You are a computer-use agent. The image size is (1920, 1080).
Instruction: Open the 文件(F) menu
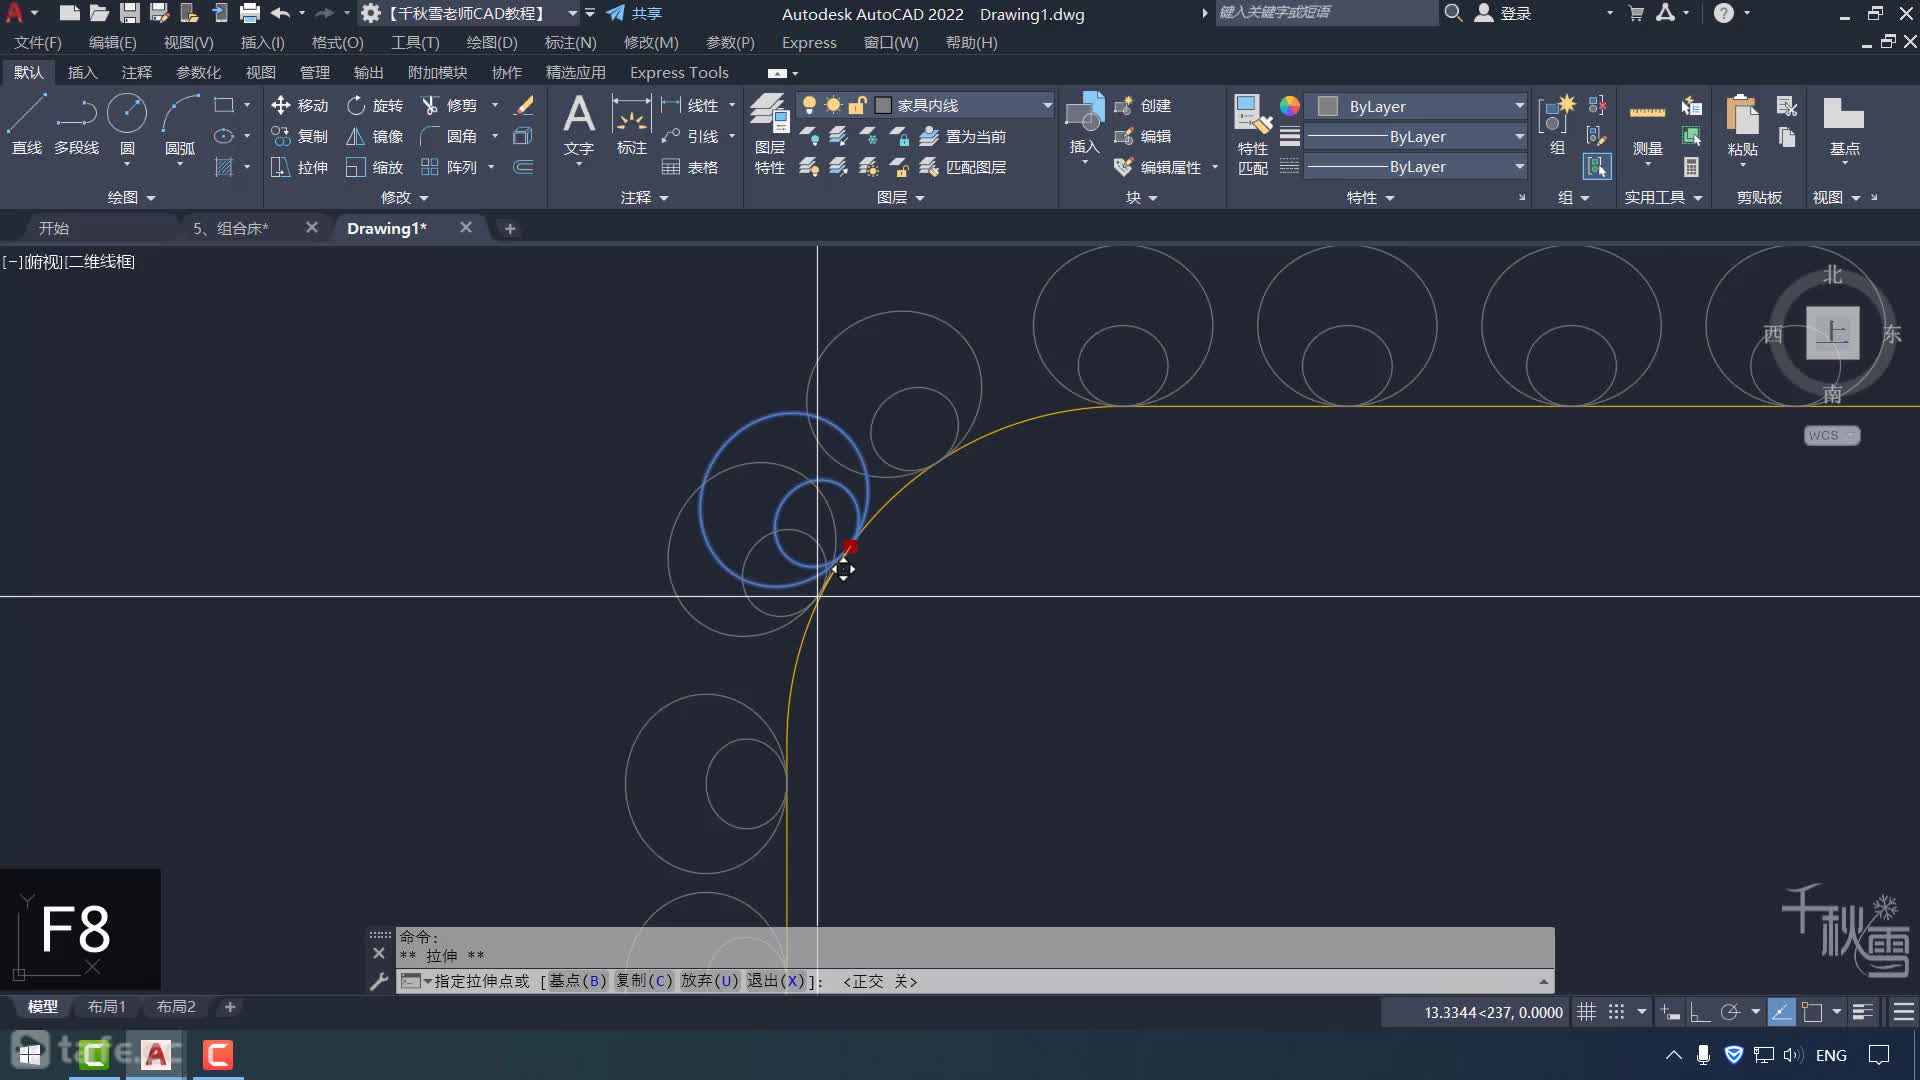click(38, 42)
